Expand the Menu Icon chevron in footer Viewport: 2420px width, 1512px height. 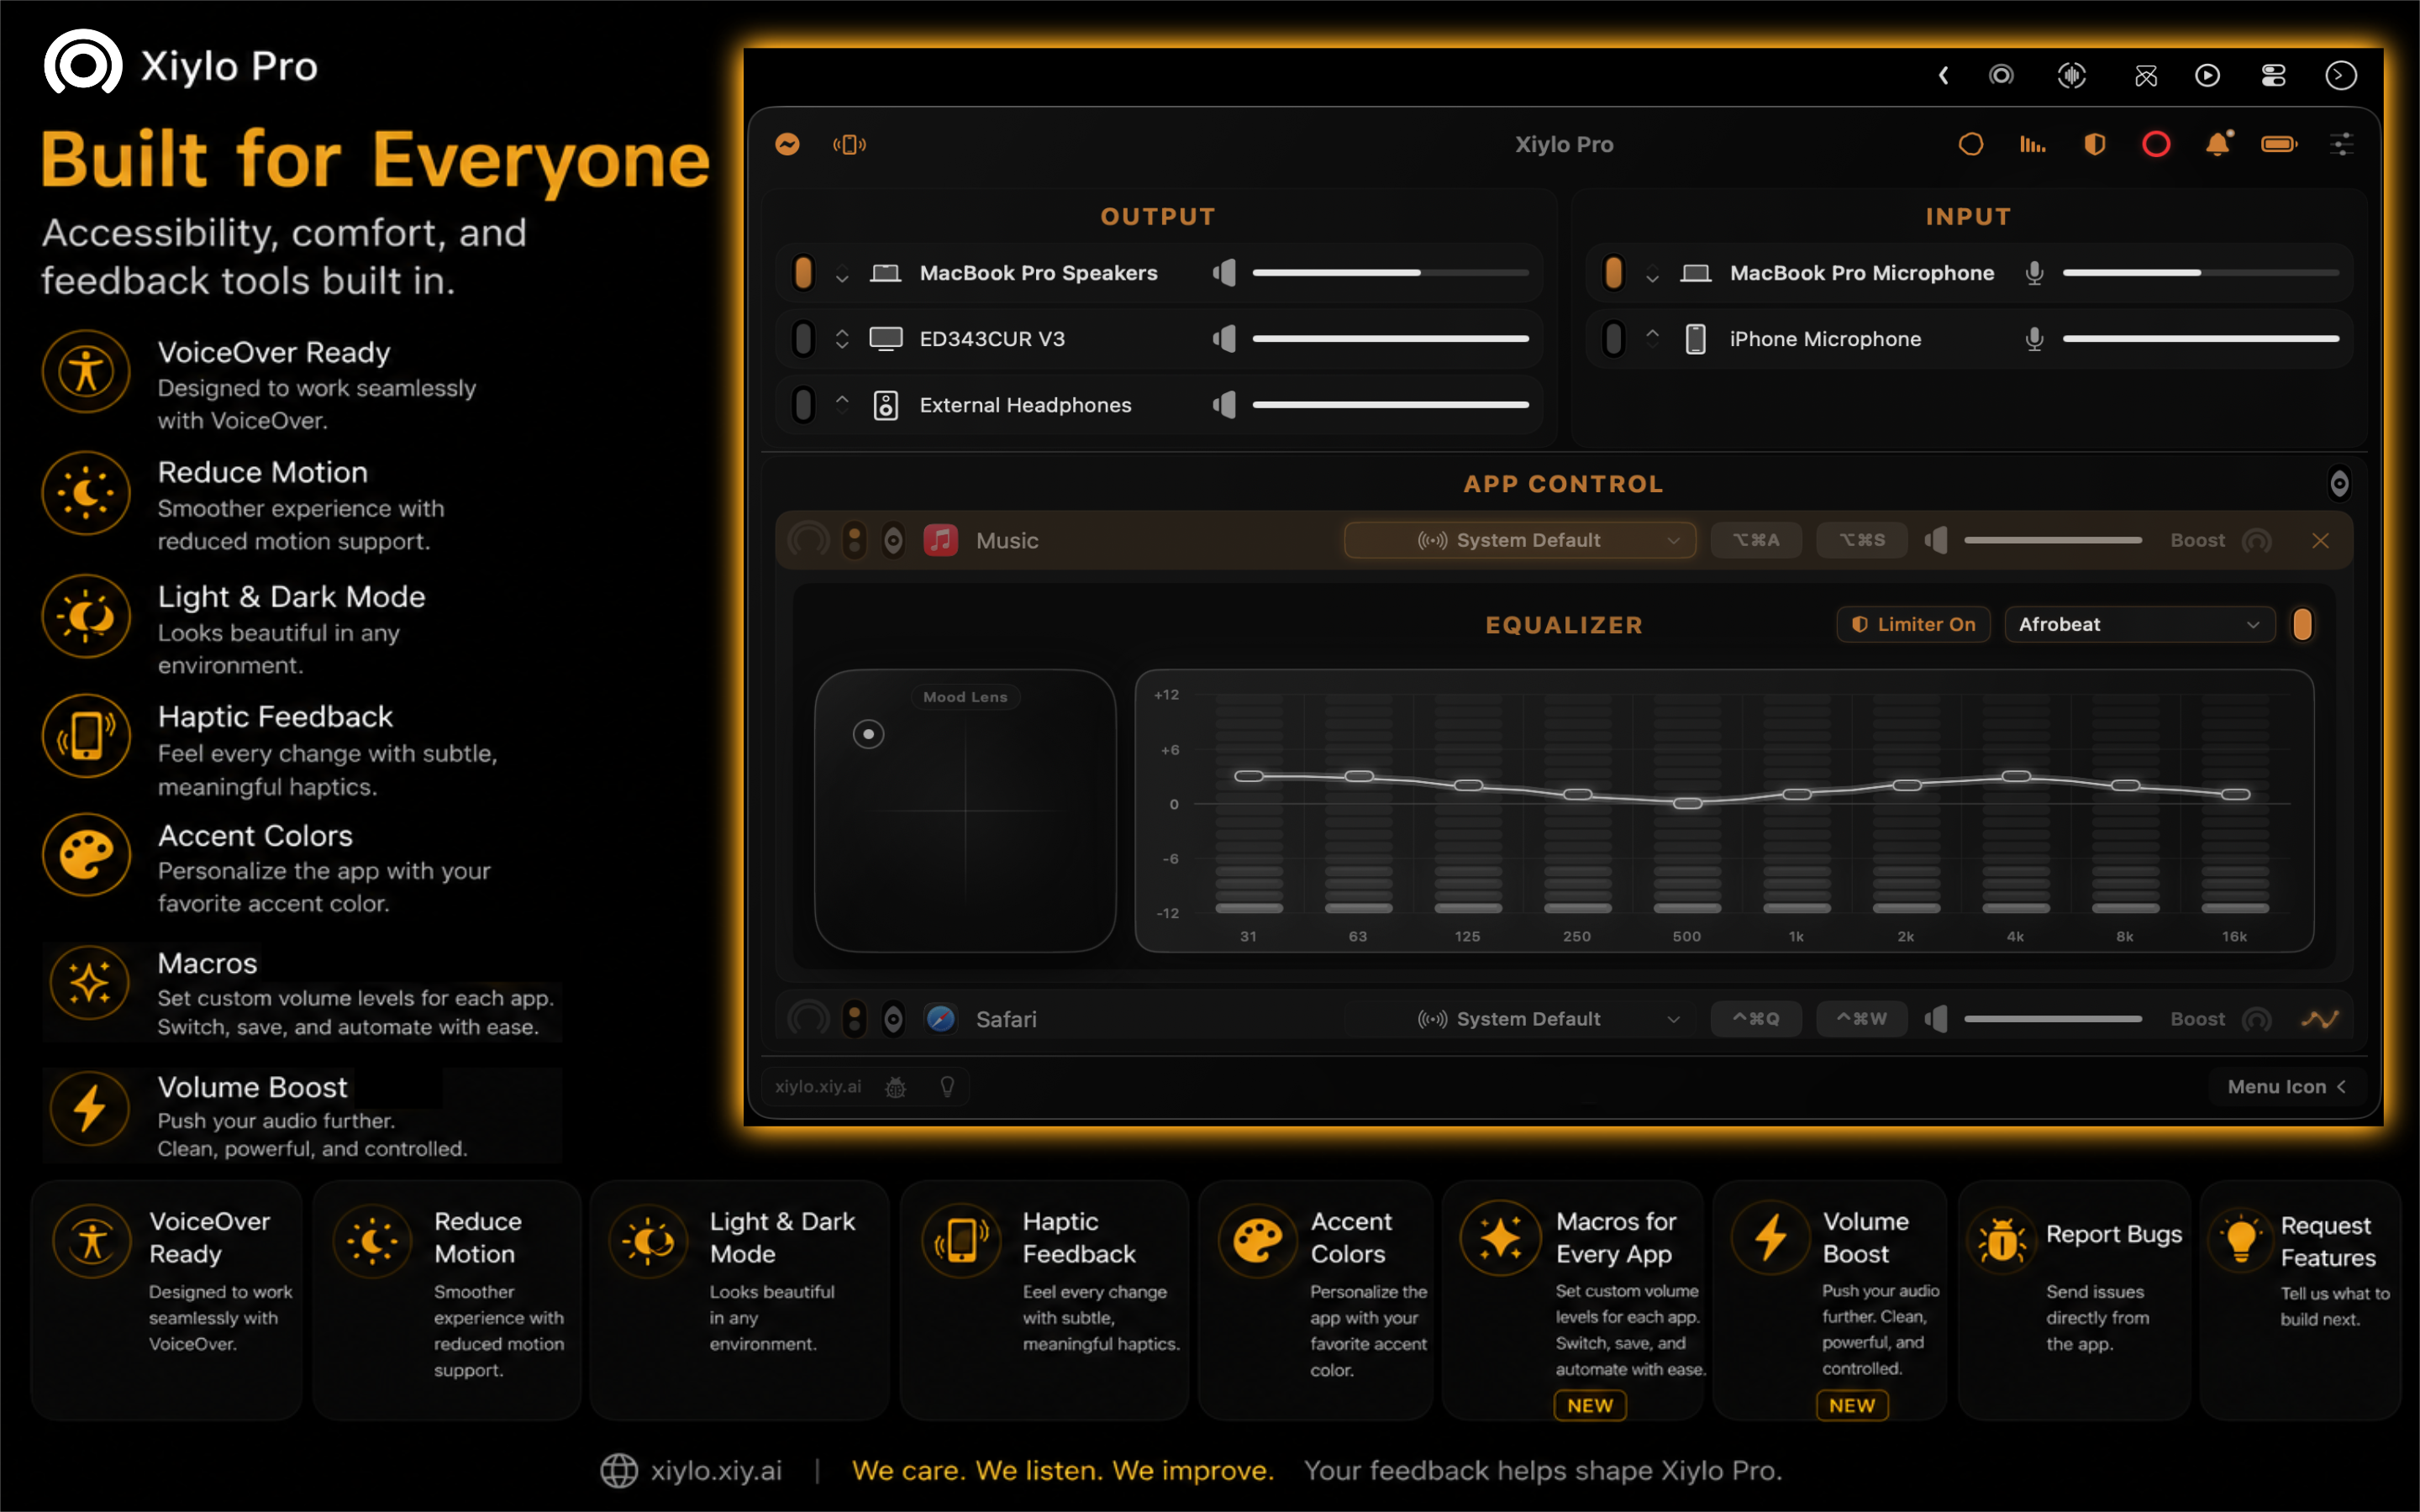coord(2341,1087)
